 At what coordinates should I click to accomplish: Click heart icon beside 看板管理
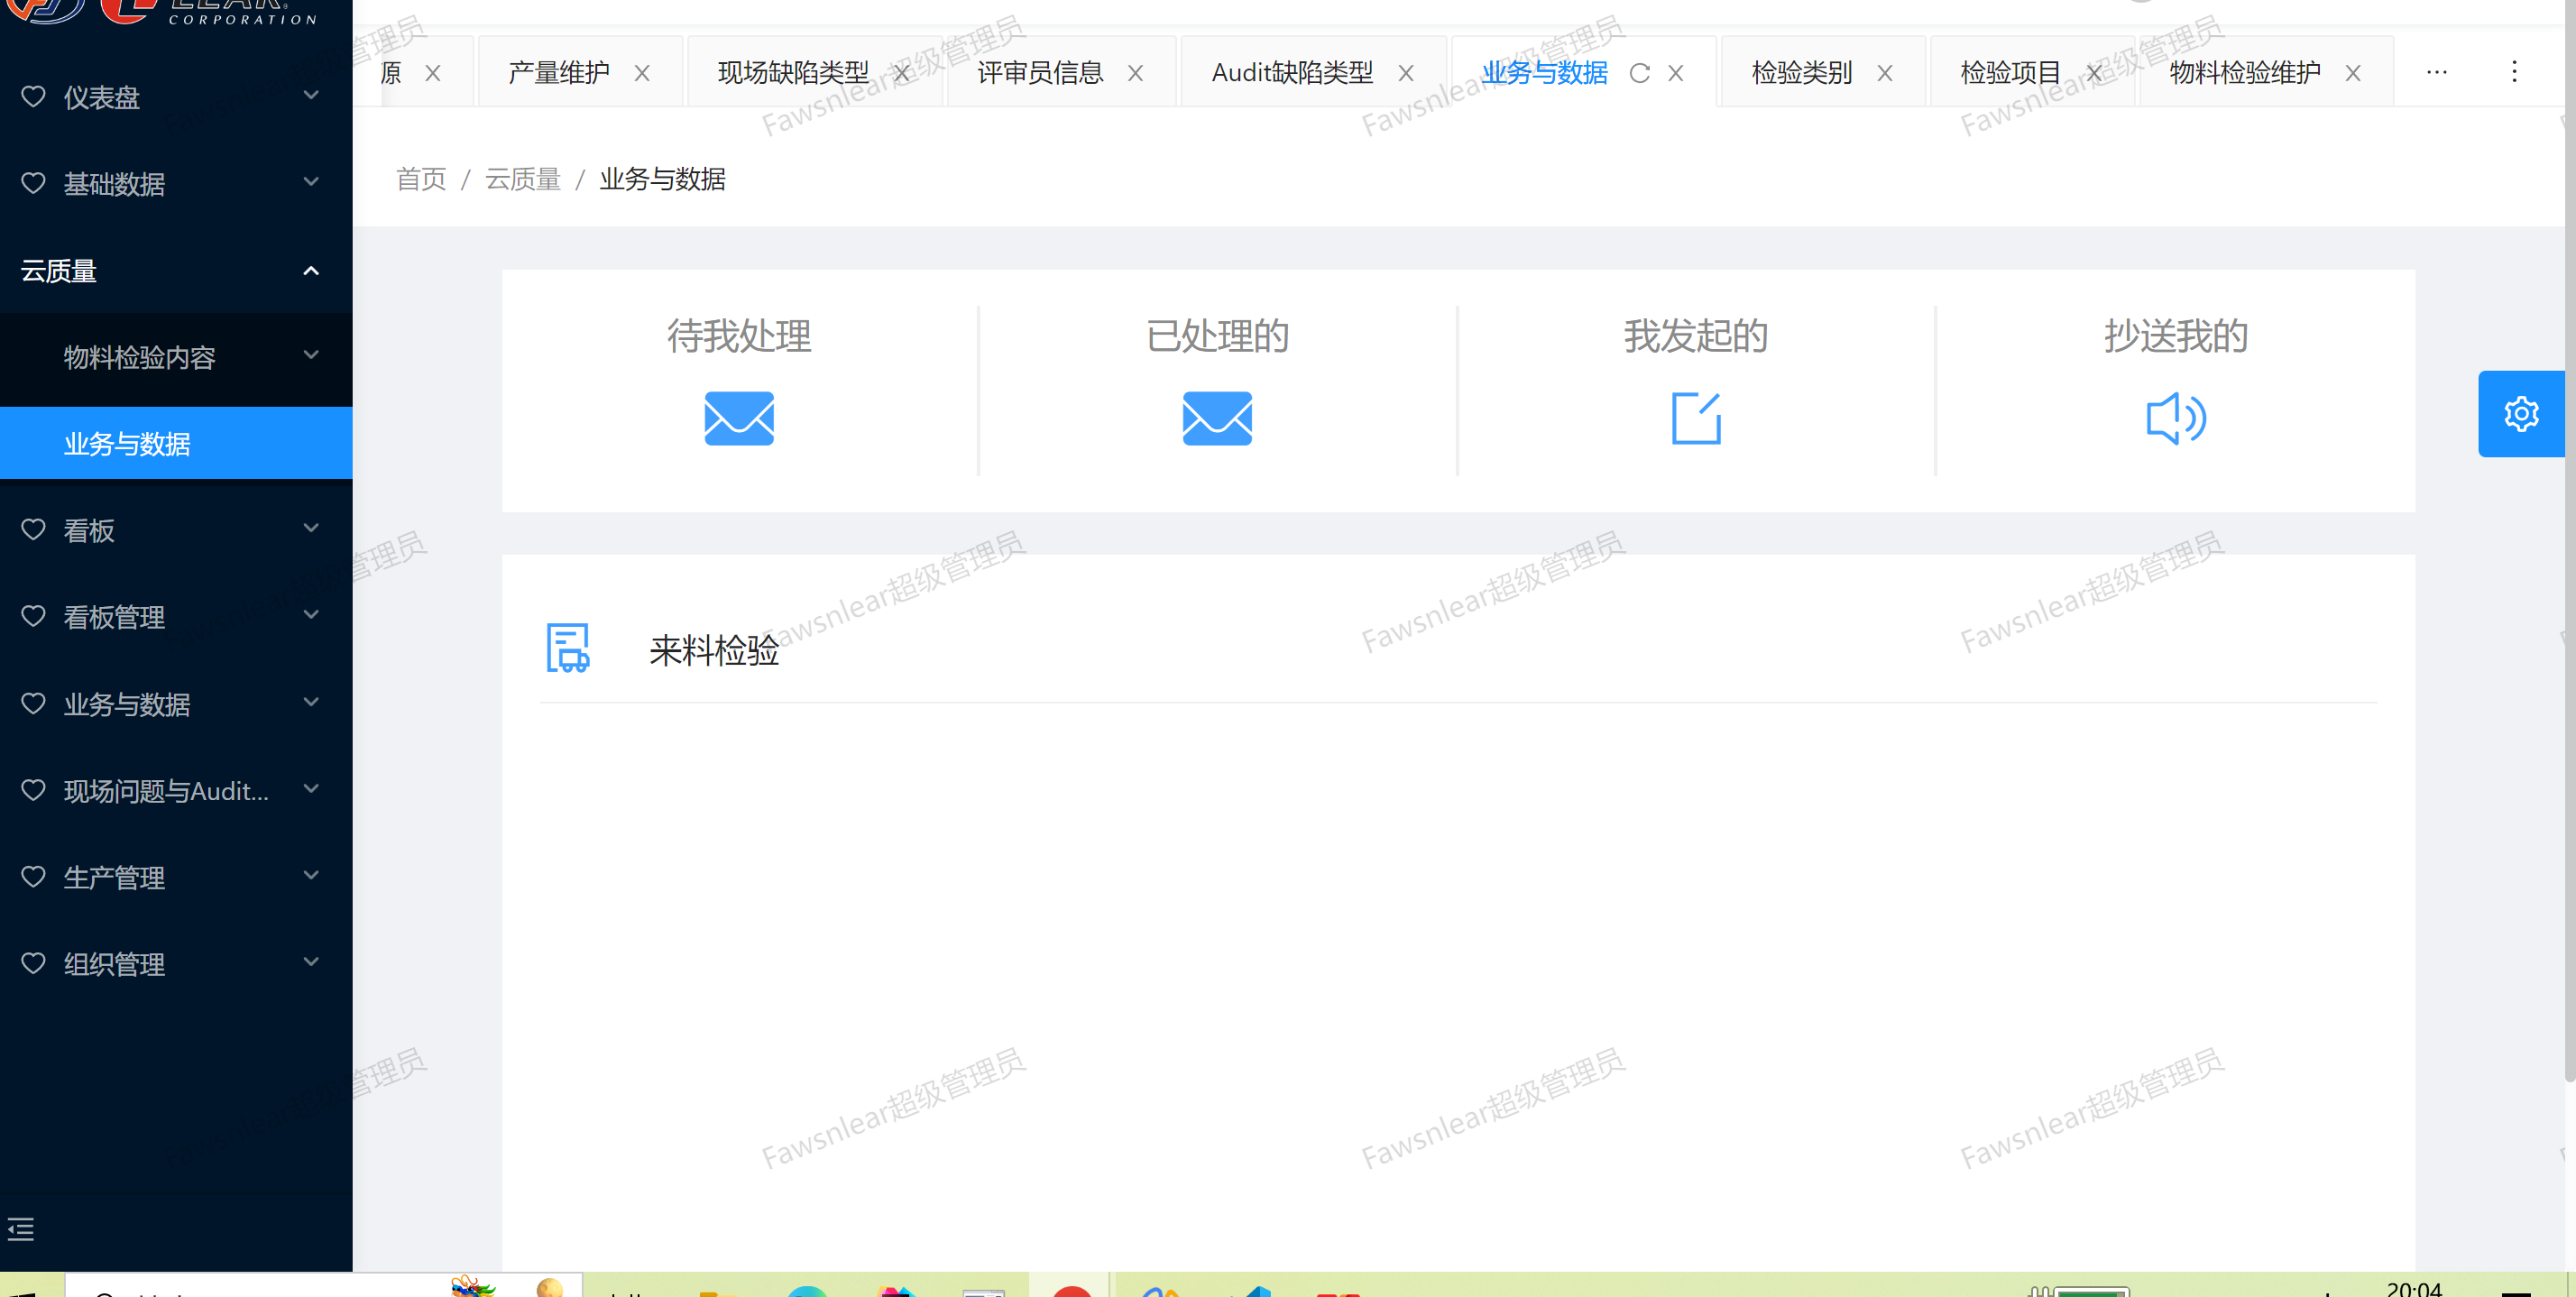coord(33,616)
